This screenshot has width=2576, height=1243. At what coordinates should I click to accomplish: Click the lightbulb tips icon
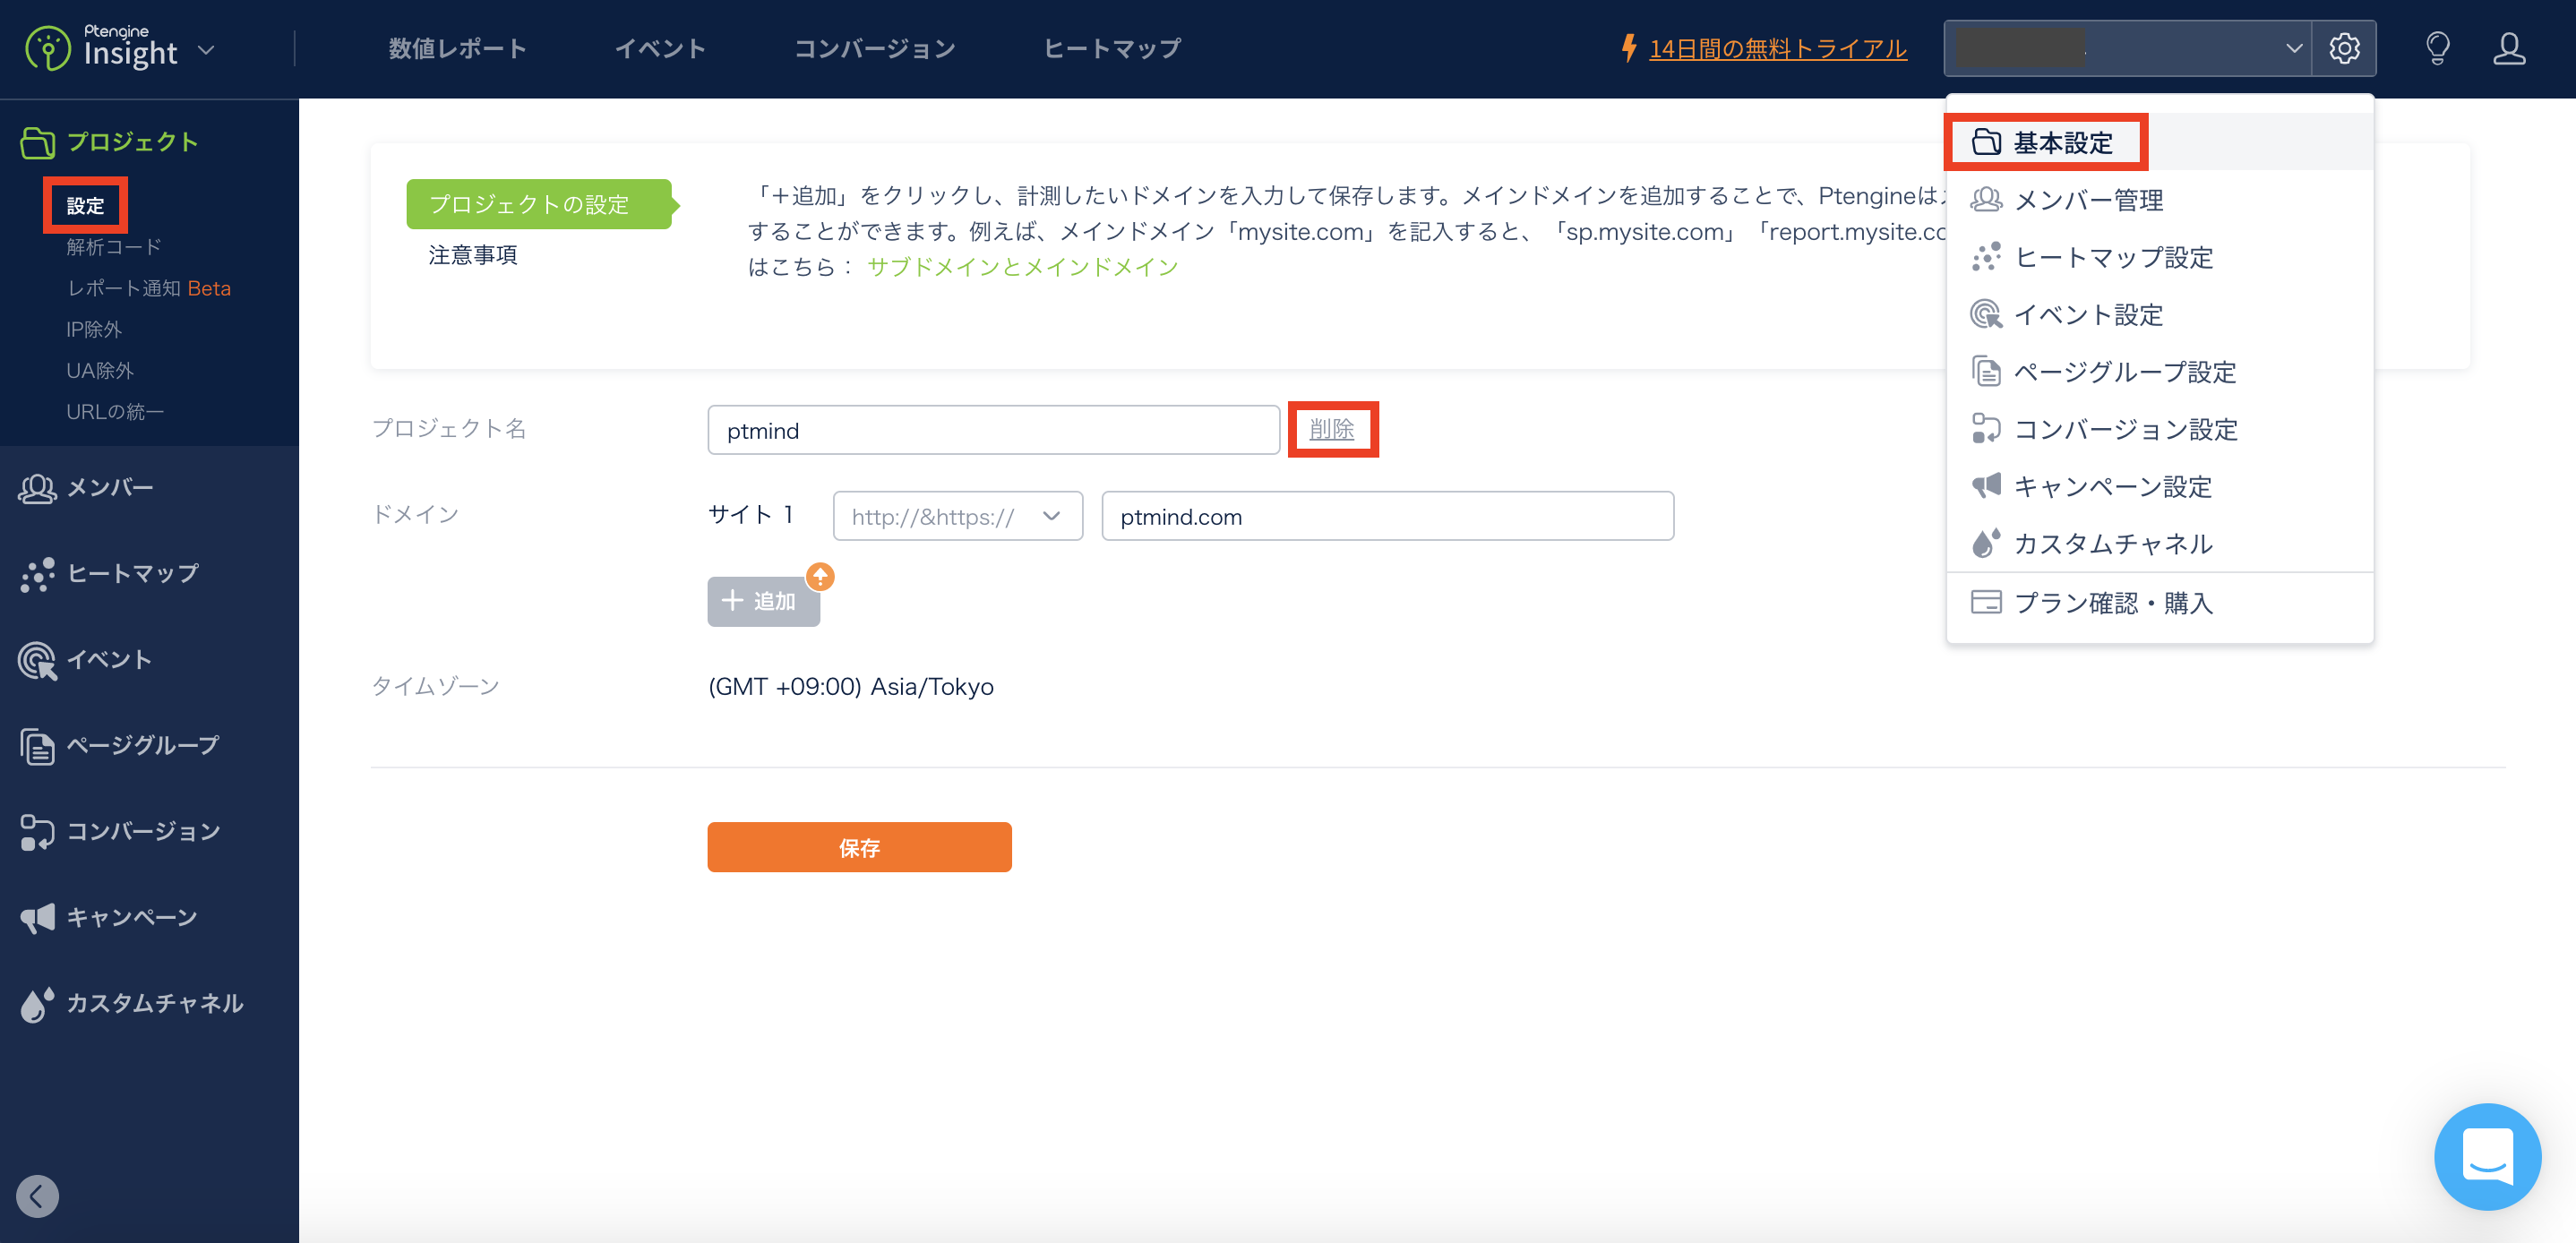(x=2438, y=48)
